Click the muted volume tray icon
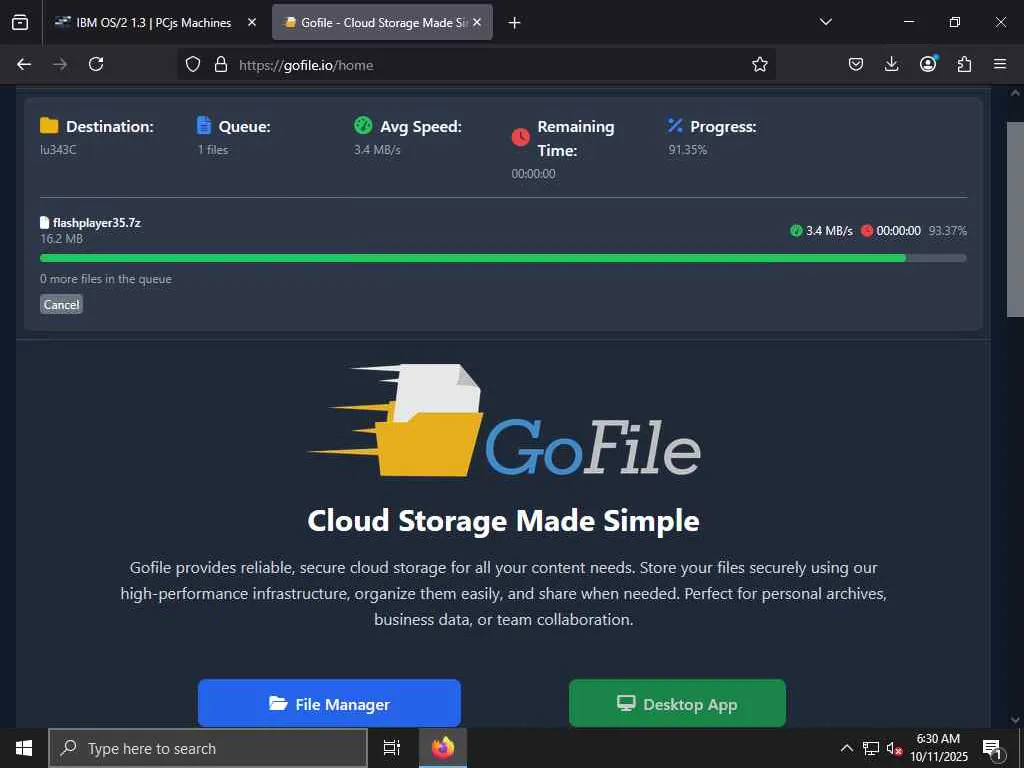 click(x=893, y=748)
